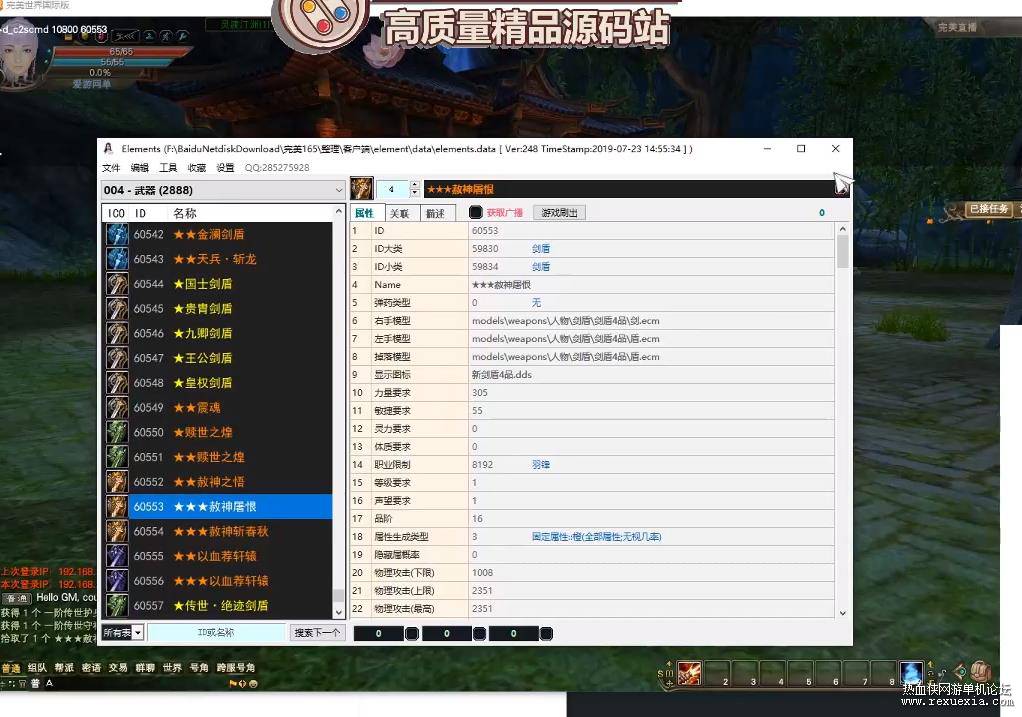Select the 组队 chat channel tab in game
1022x717 pixels.
click(37, 668)
